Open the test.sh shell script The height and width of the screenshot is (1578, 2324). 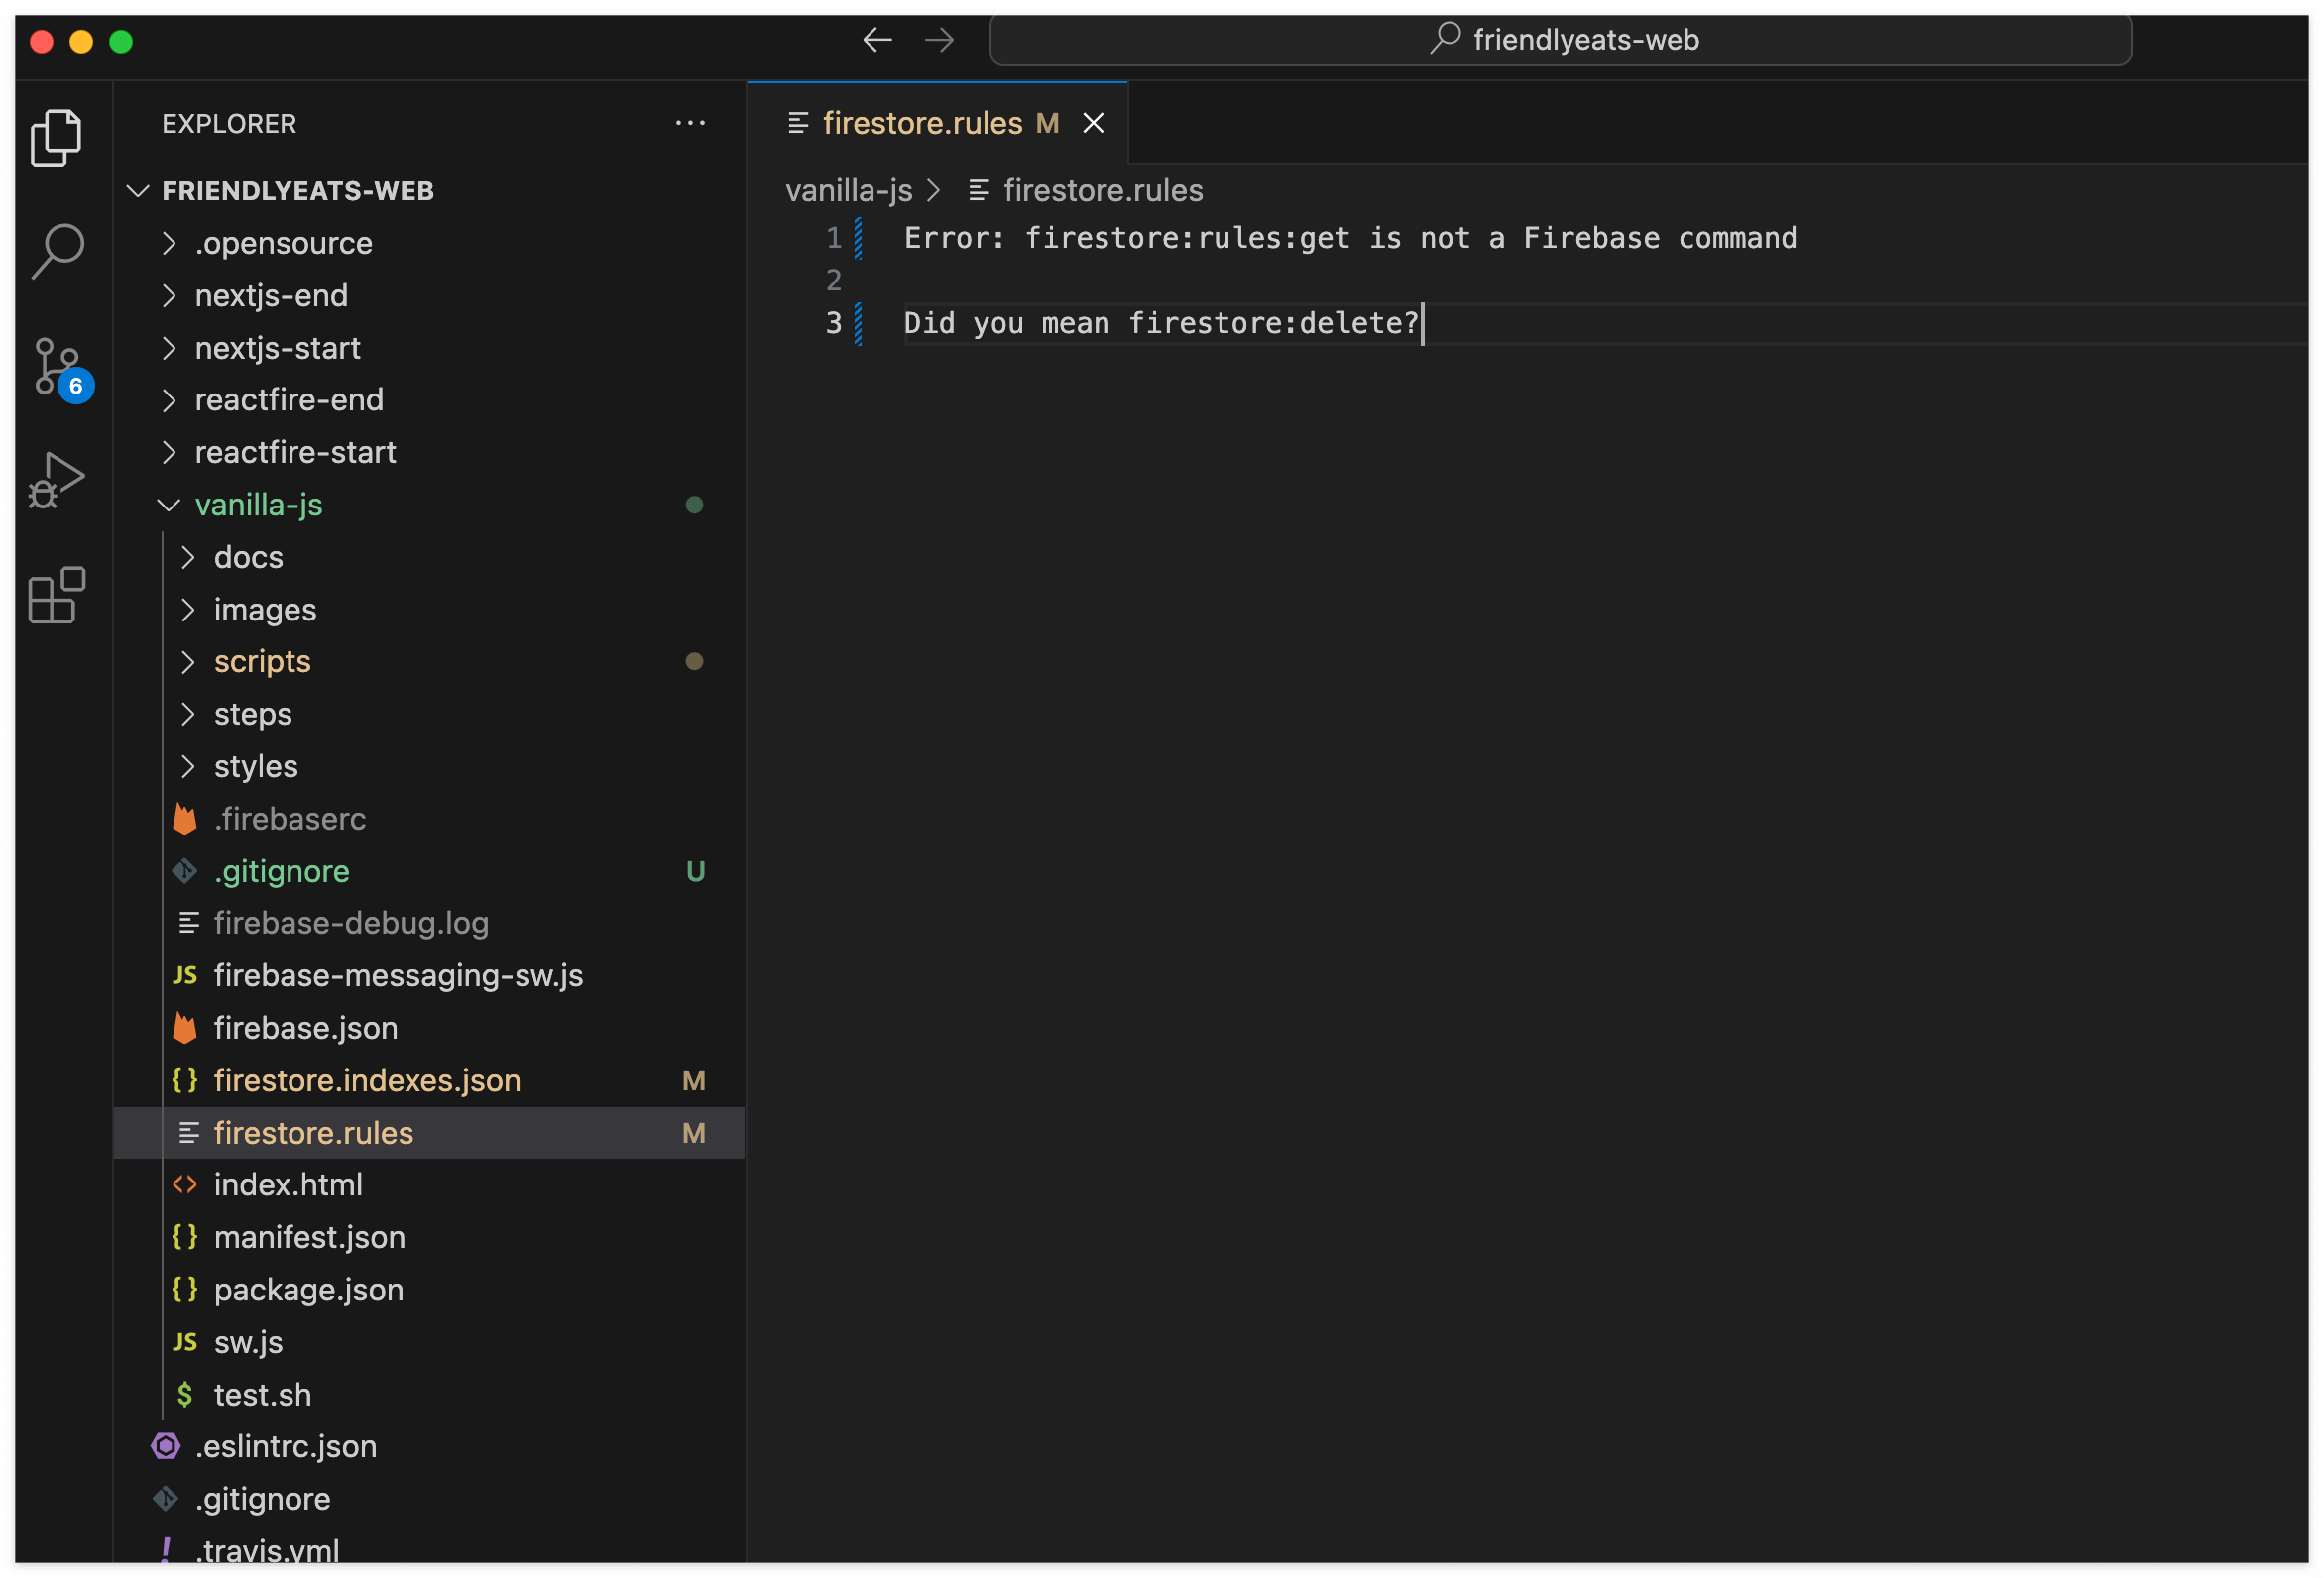[x=262, y=1395]
